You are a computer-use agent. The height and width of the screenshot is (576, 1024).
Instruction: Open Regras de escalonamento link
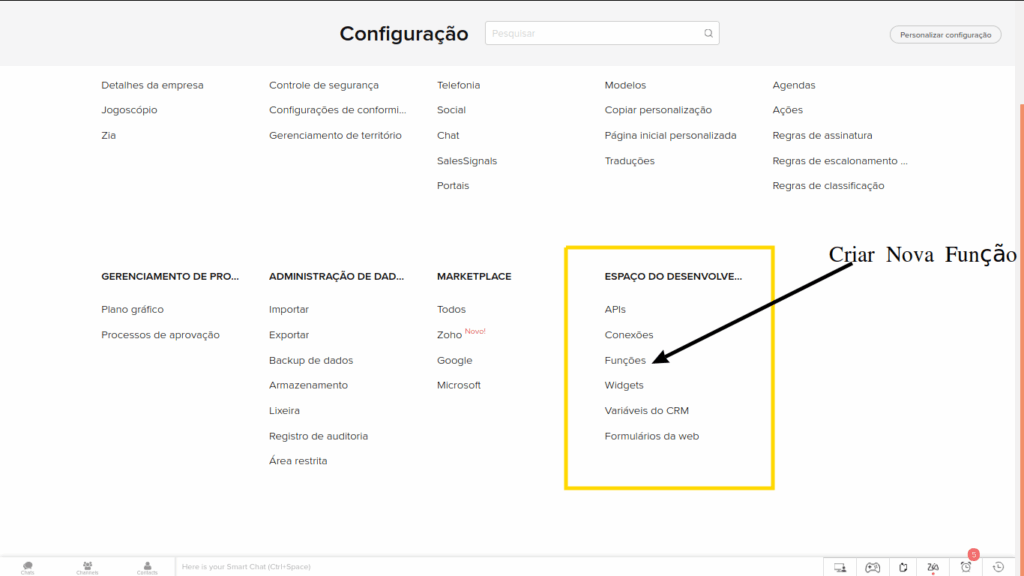tap(840, 161)
